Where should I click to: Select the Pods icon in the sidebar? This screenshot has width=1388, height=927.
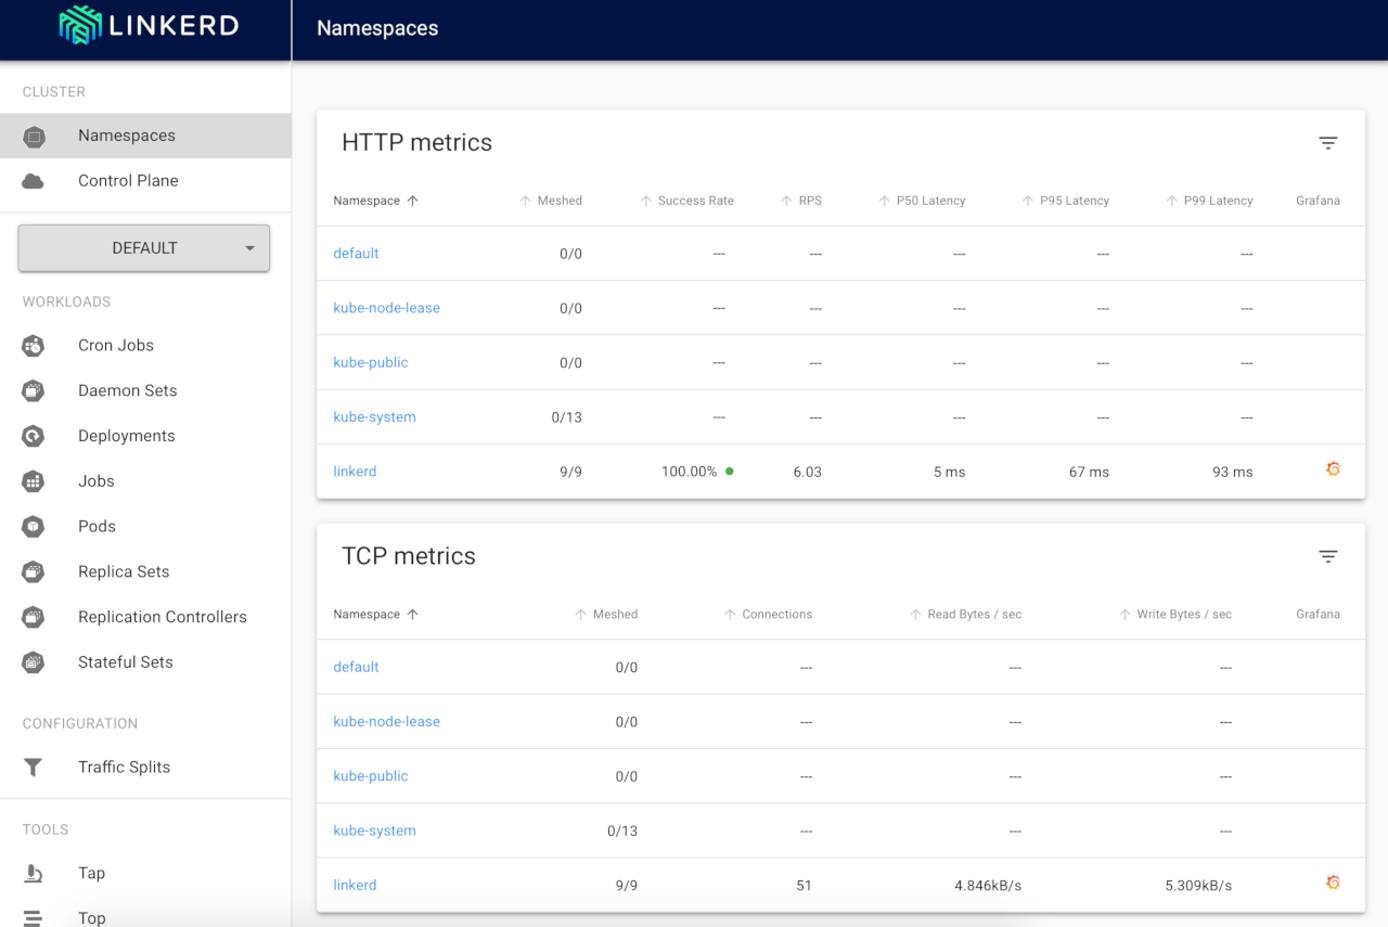(33, 526)
